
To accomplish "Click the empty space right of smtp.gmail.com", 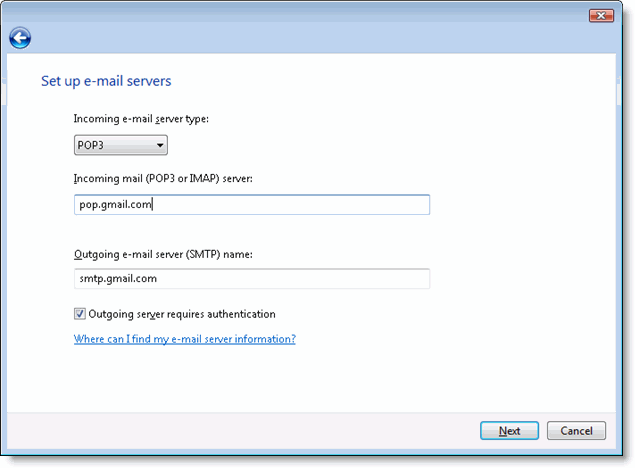I will 300,279.
